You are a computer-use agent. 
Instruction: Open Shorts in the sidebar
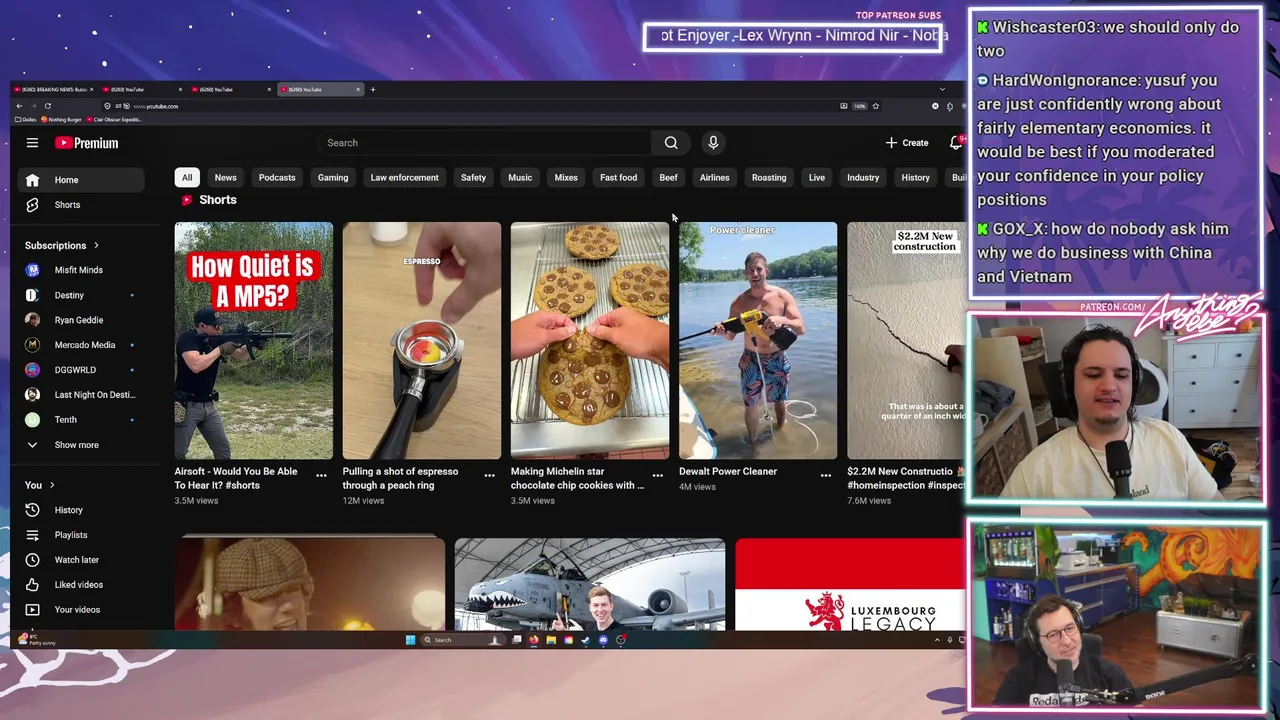coord(81,205)
